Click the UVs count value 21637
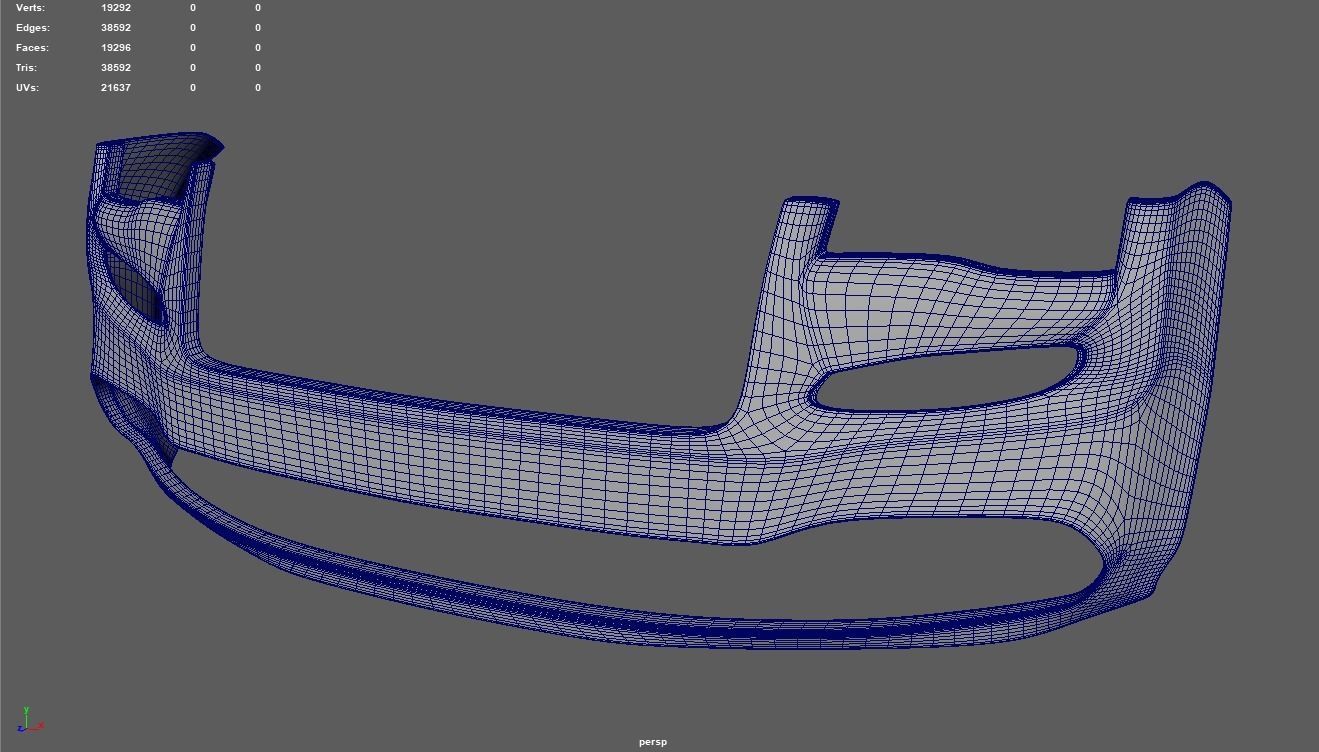The height and width of the screenshot is (752, 1319). coord(116,88)
